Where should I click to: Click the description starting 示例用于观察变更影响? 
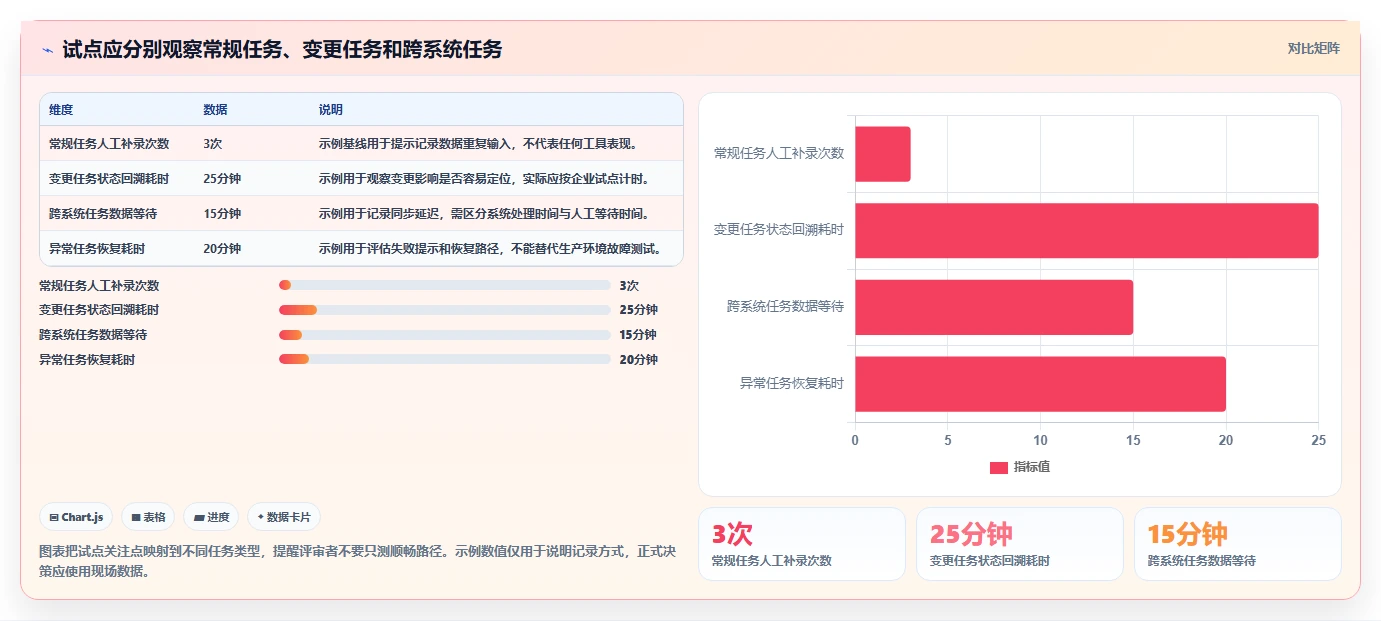(x=484, y=179)
